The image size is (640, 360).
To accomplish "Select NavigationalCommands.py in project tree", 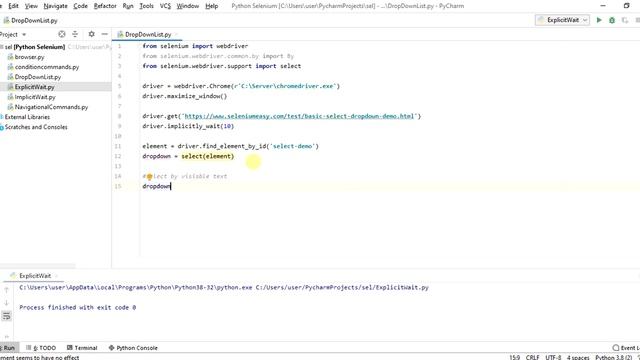I will click(x=51, y=107).
